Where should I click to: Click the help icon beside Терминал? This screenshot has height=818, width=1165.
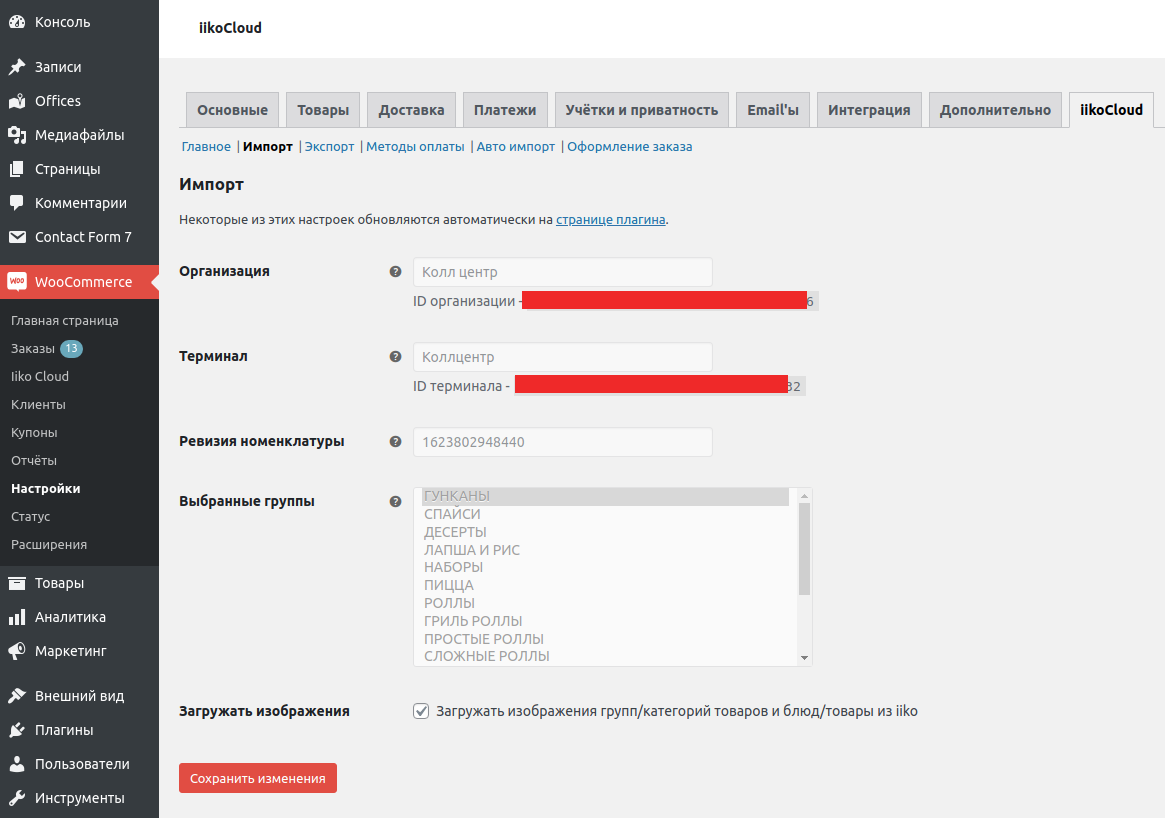(x=395, y=356)
